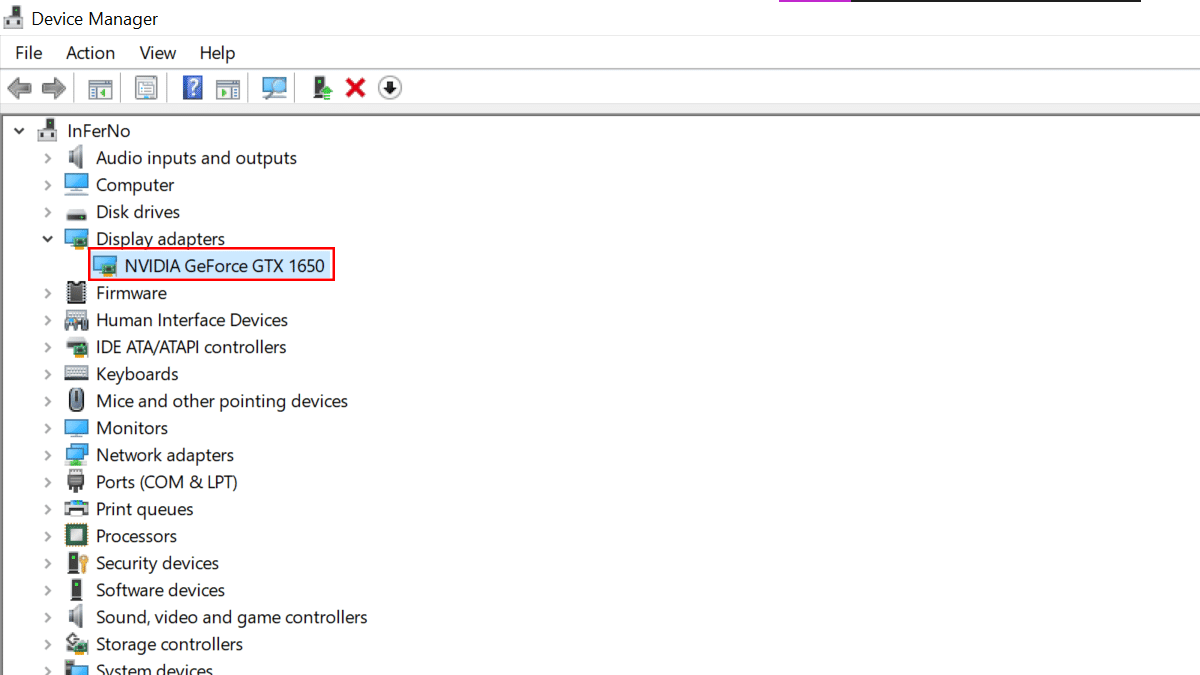
Task: Expand Audio inputs and outputs chevron
Action: [47, 158]
